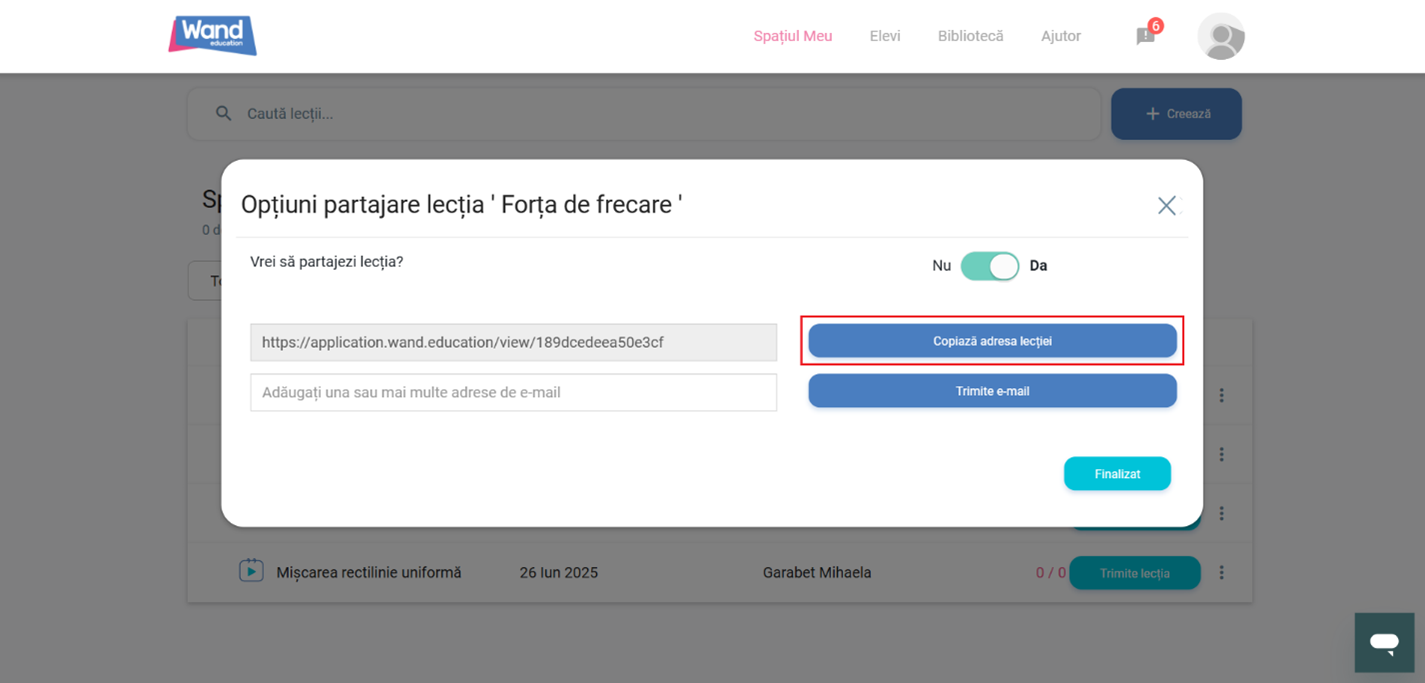Click the Wand education logo

pos(212,36)
